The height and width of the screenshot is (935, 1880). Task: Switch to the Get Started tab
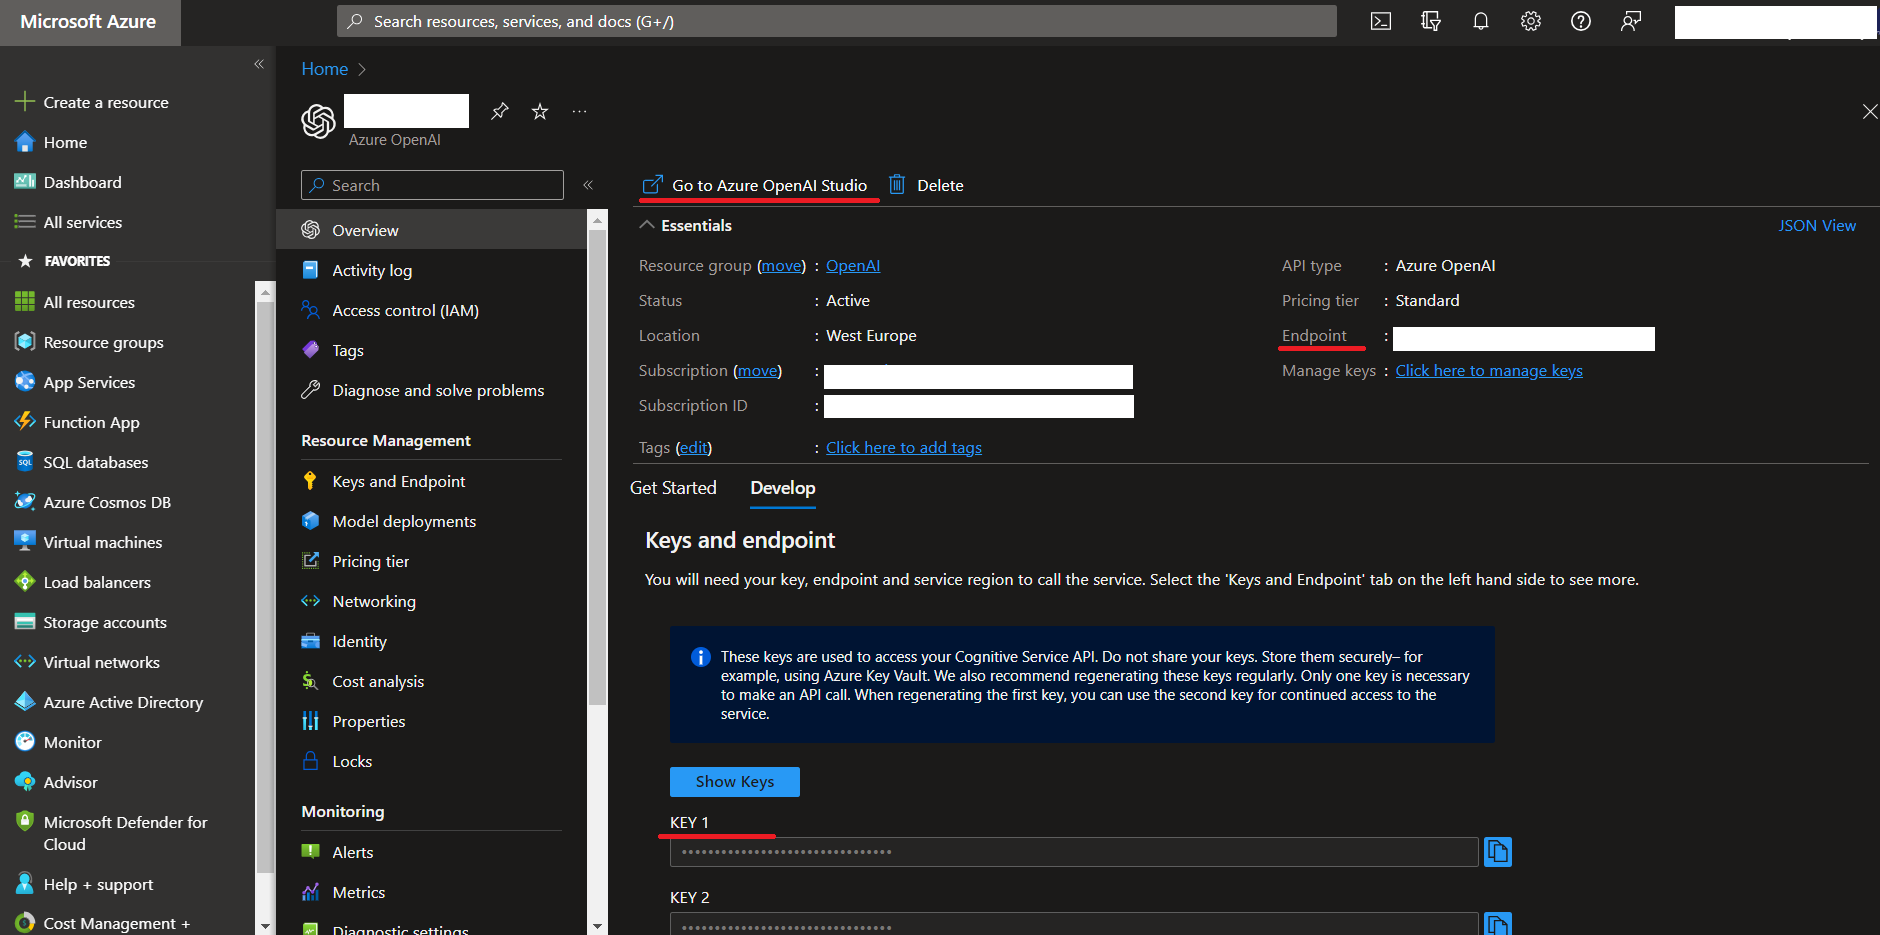point(673,488)
